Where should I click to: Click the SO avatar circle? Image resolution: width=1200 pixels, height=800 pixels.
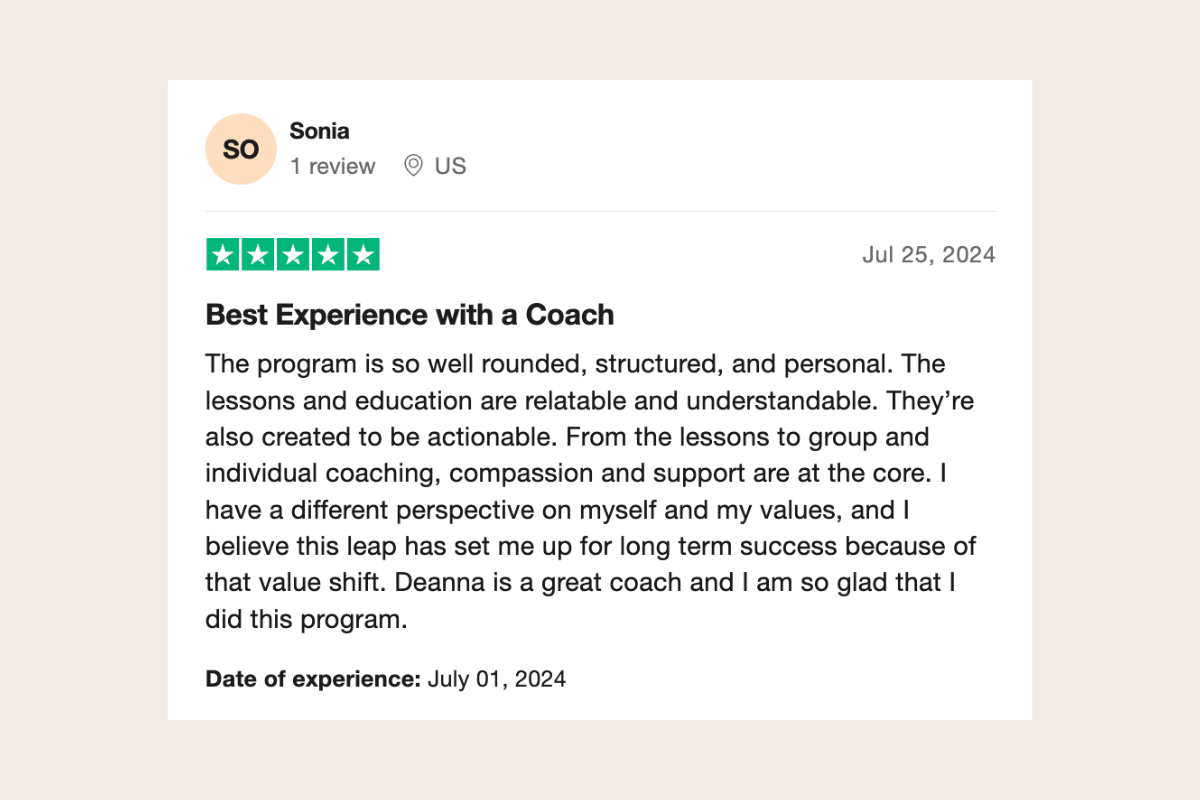coord(240,149)
